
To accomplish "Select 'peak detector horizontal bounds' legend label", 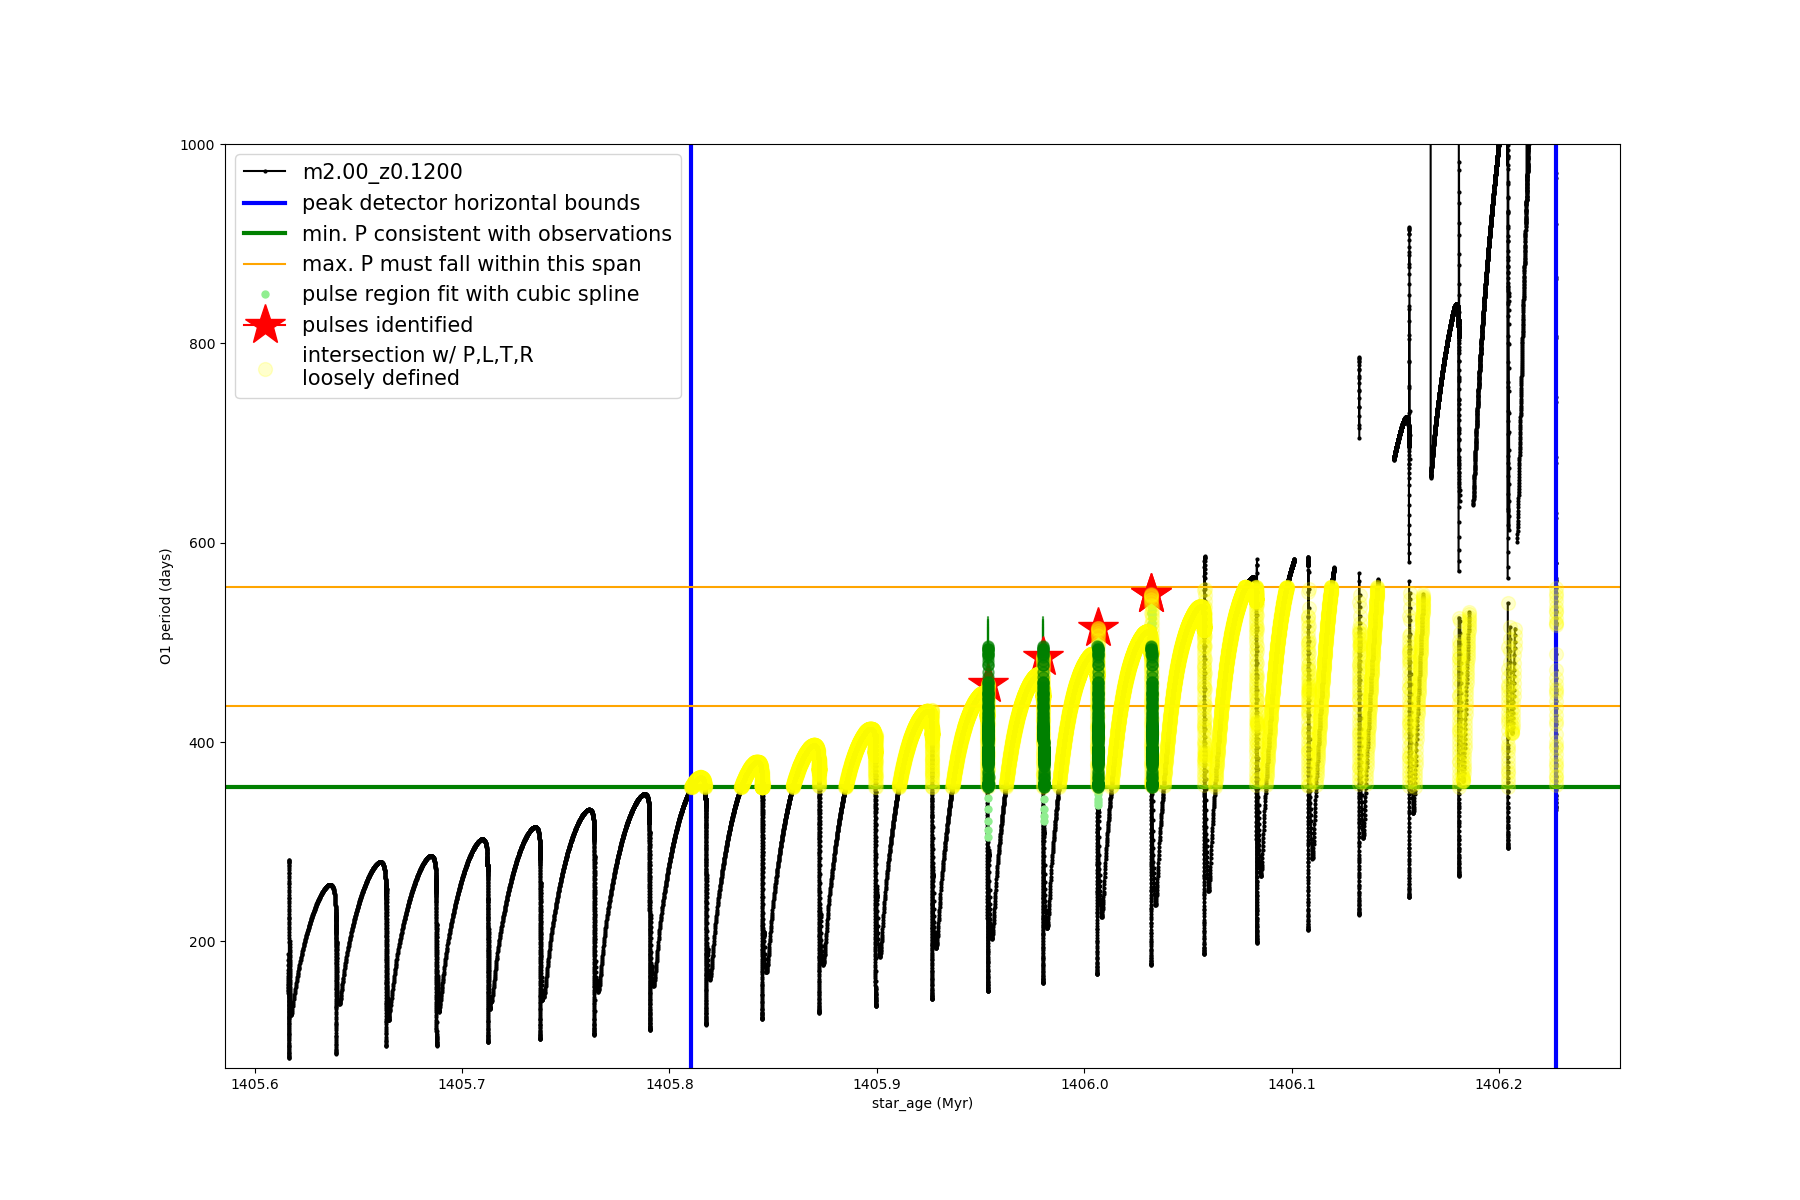I will [471, 203].
